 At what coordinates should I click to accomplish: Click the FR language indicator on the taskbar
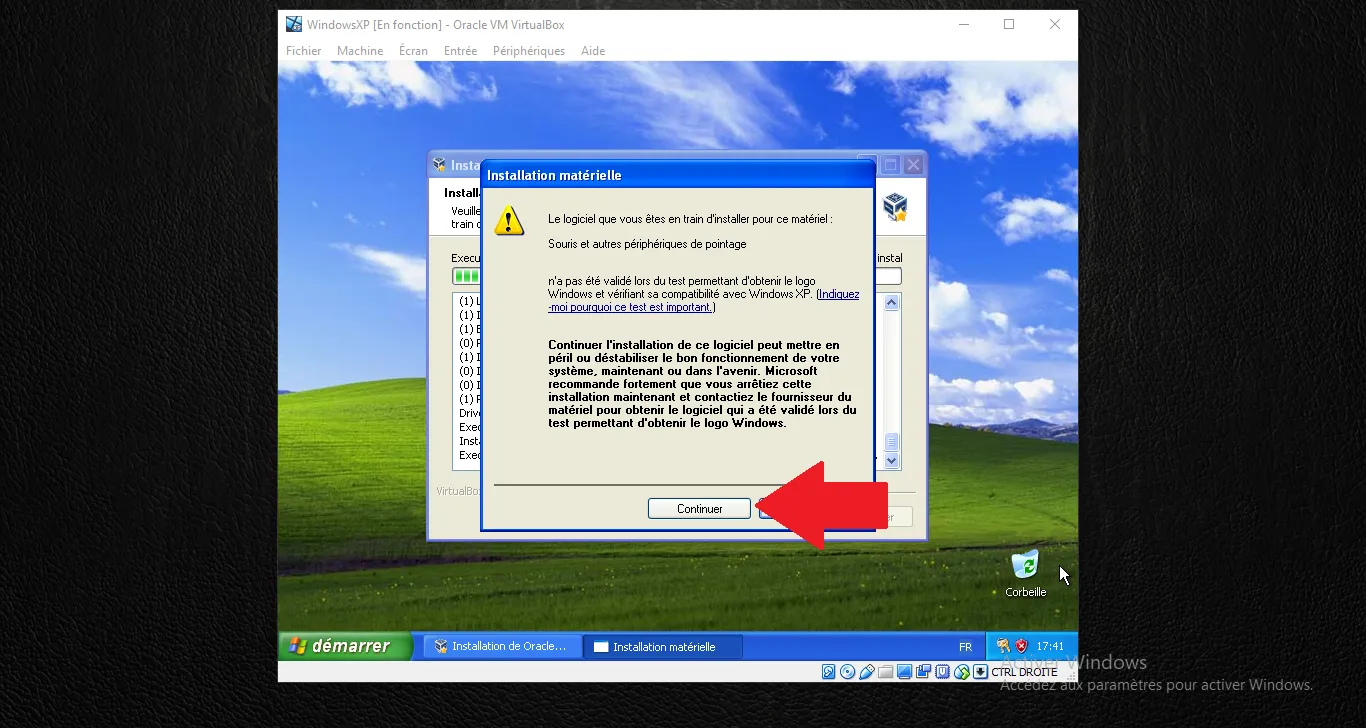965,646
